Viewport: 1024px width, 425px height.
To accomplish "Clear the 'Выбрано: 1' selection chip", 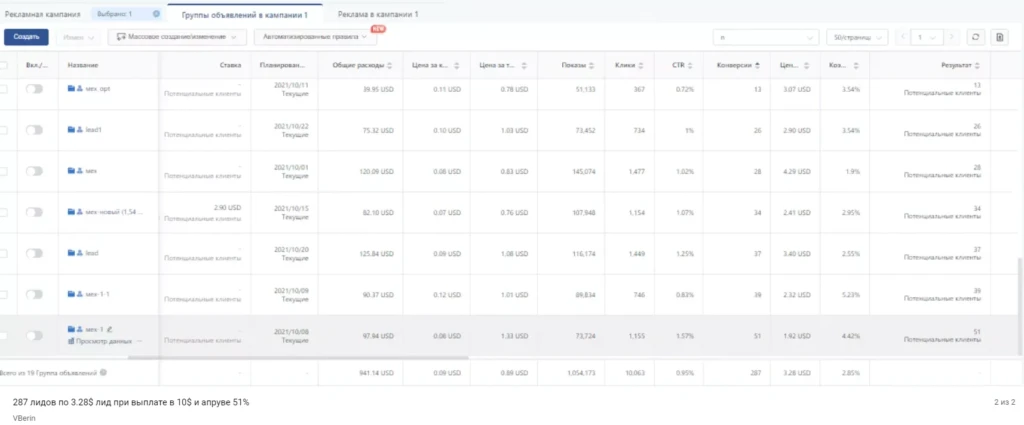I will (x=155, y=13).
